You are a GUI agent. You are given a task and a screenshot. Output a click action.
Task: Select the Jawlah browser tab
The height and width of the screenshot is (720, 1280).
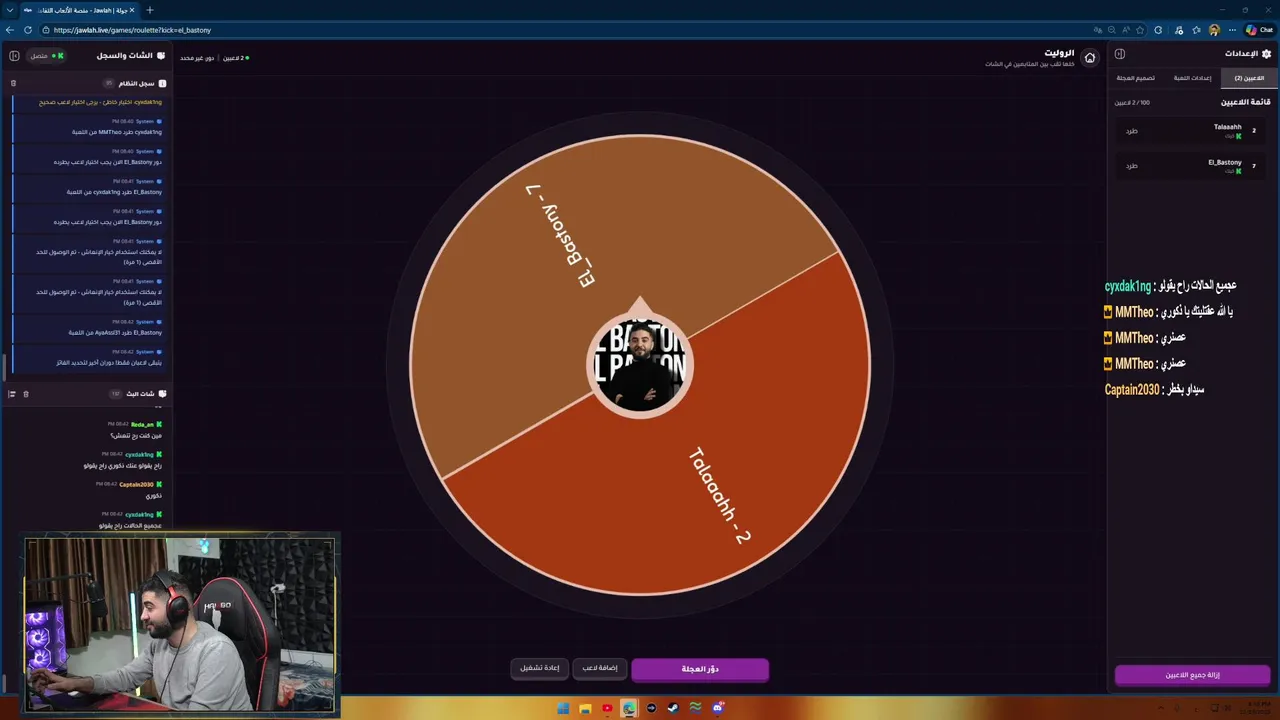(80, 10)
